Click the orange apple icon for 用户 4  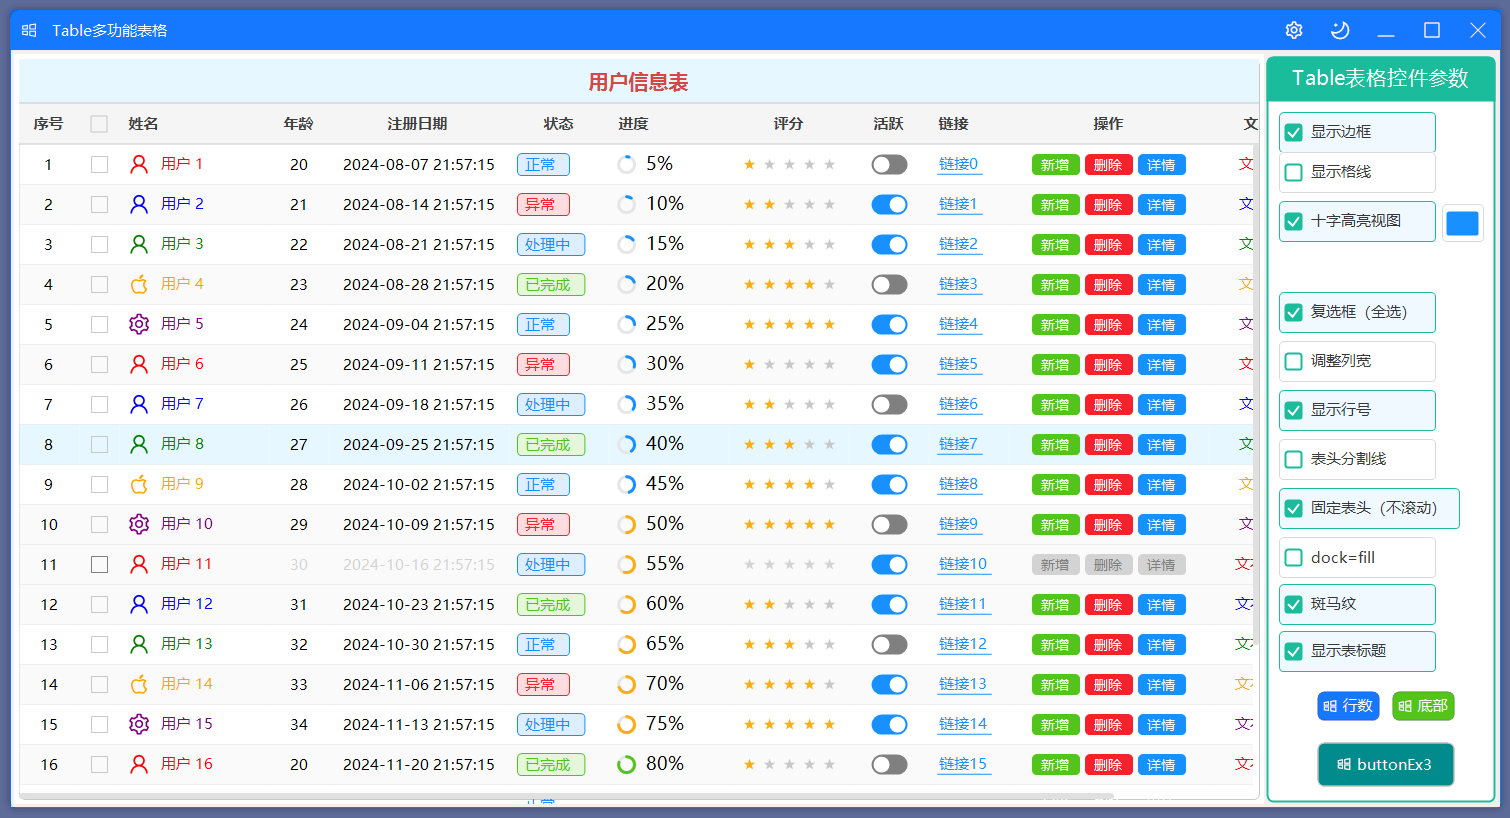[x=139, y=284]
